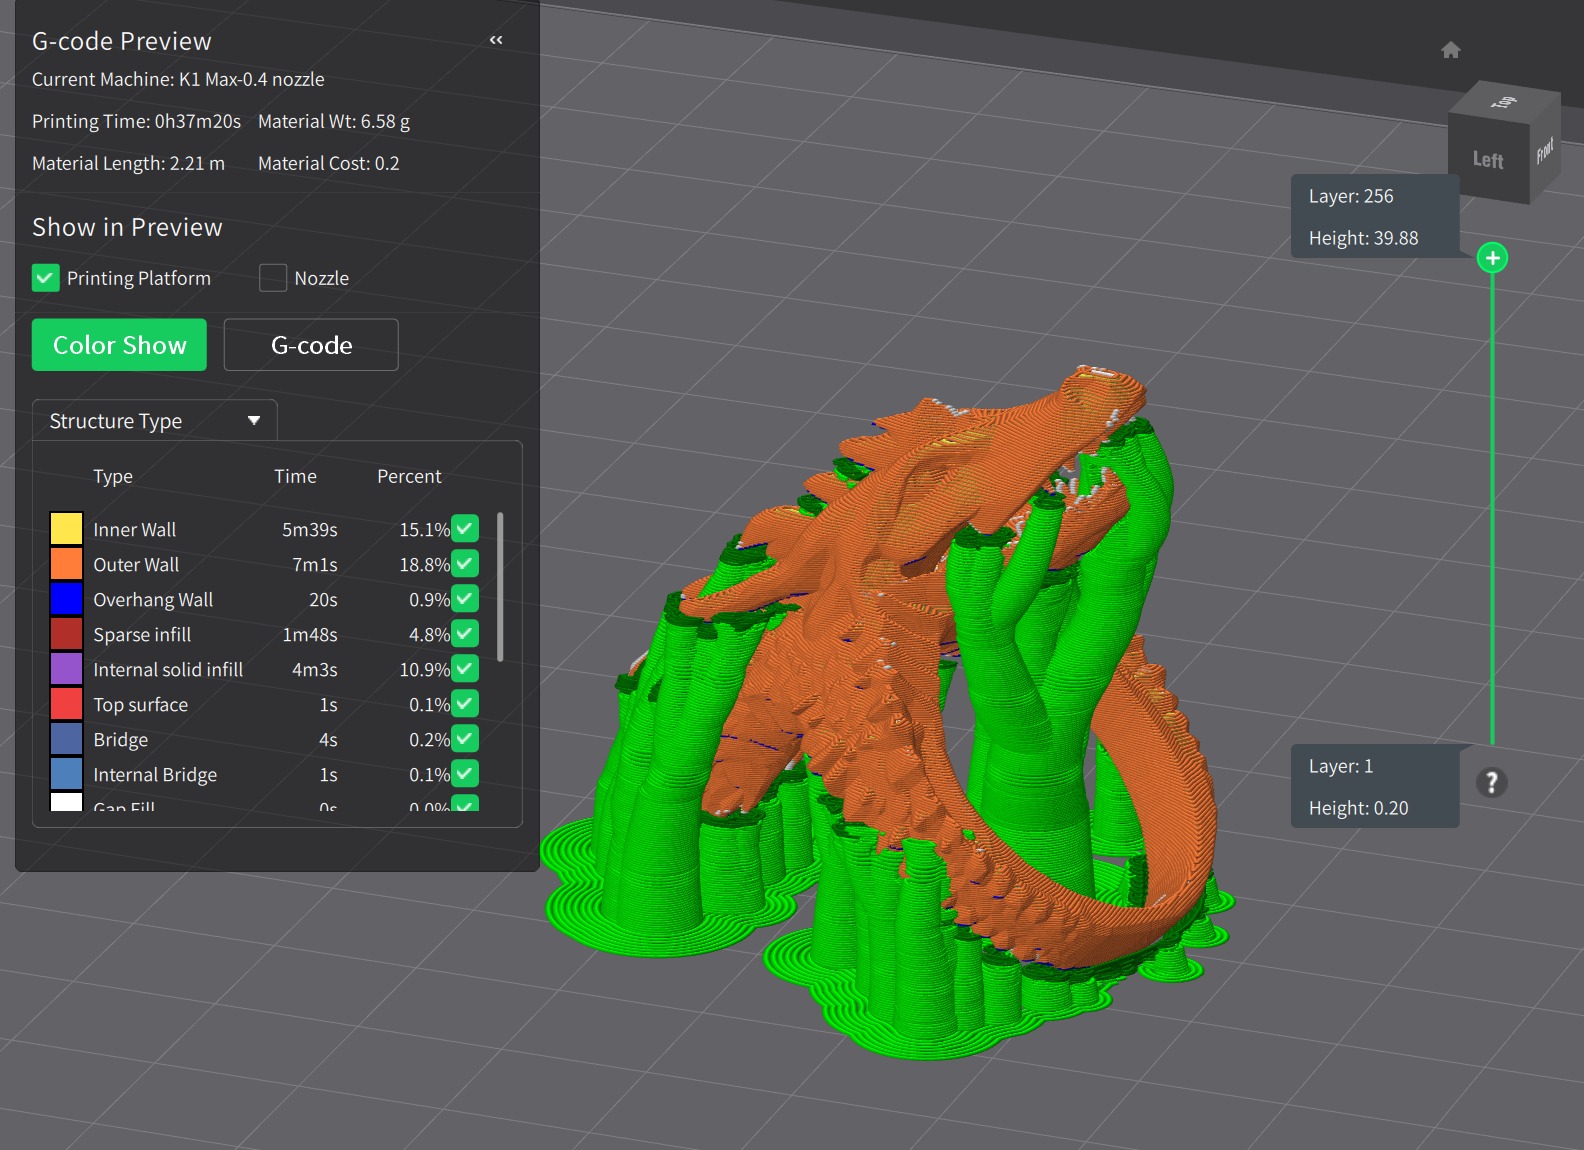Screen dimensions: 1584x1150
Task: Click the Time column header
Action: (296, 476)
